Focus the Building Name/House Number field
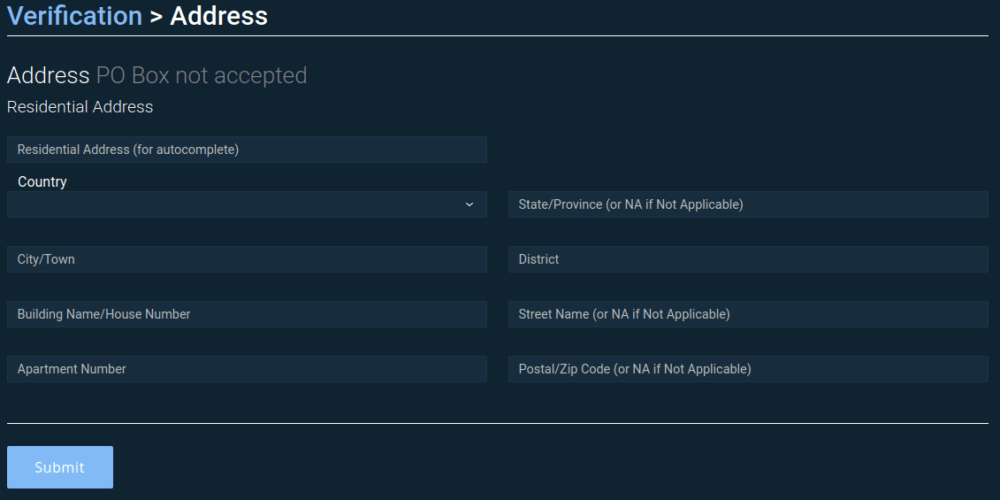Screen dimensions: 1000x500 (x=246, y=314)
